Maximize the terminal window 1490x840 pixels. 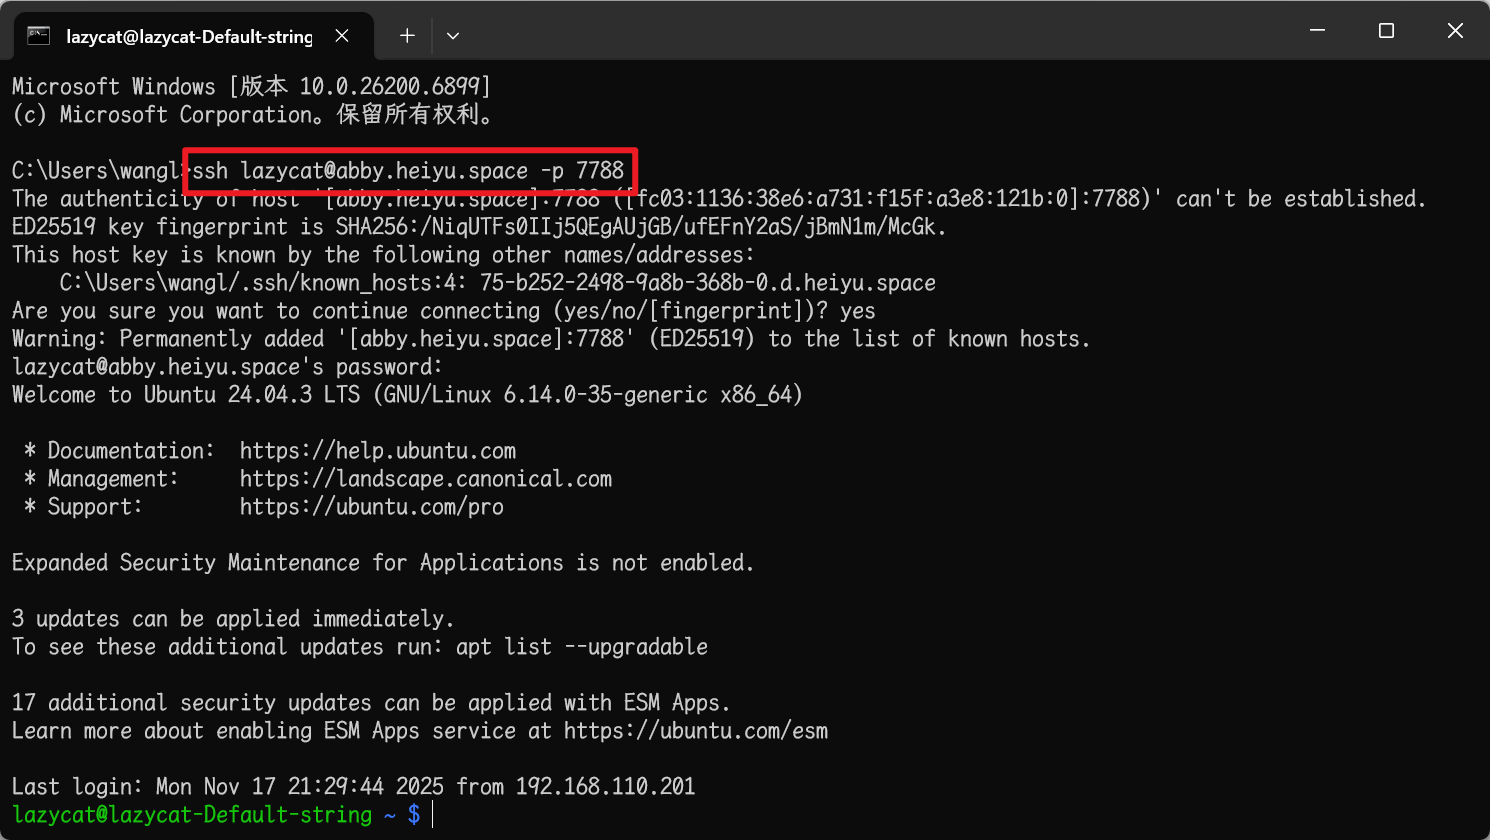(x=1386, y=30)
